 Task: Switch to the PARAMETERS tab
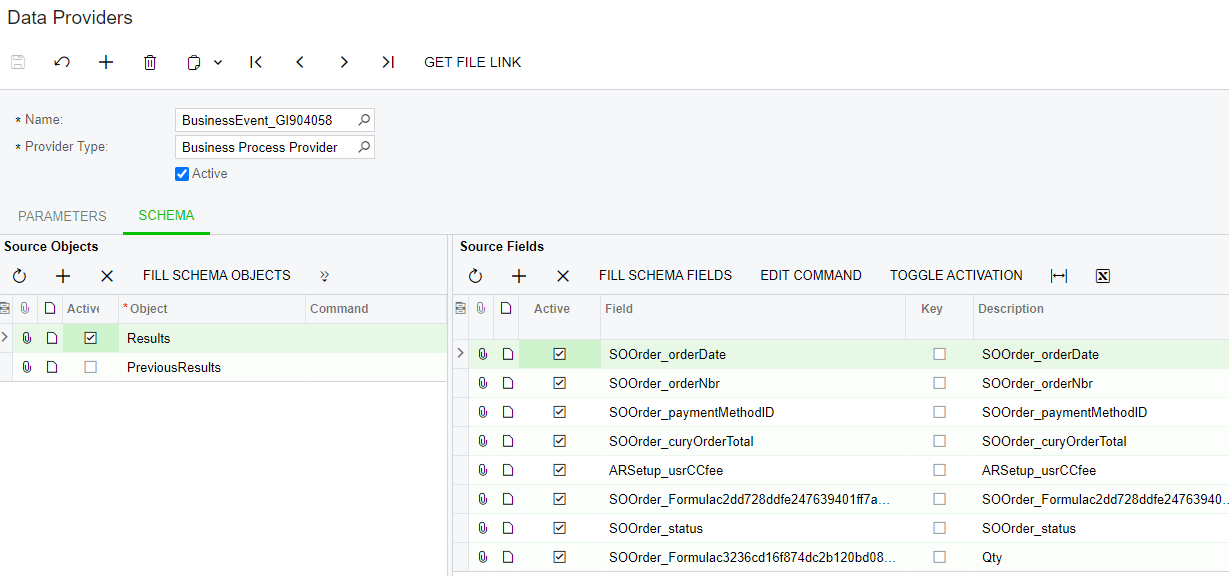[62, 216]
